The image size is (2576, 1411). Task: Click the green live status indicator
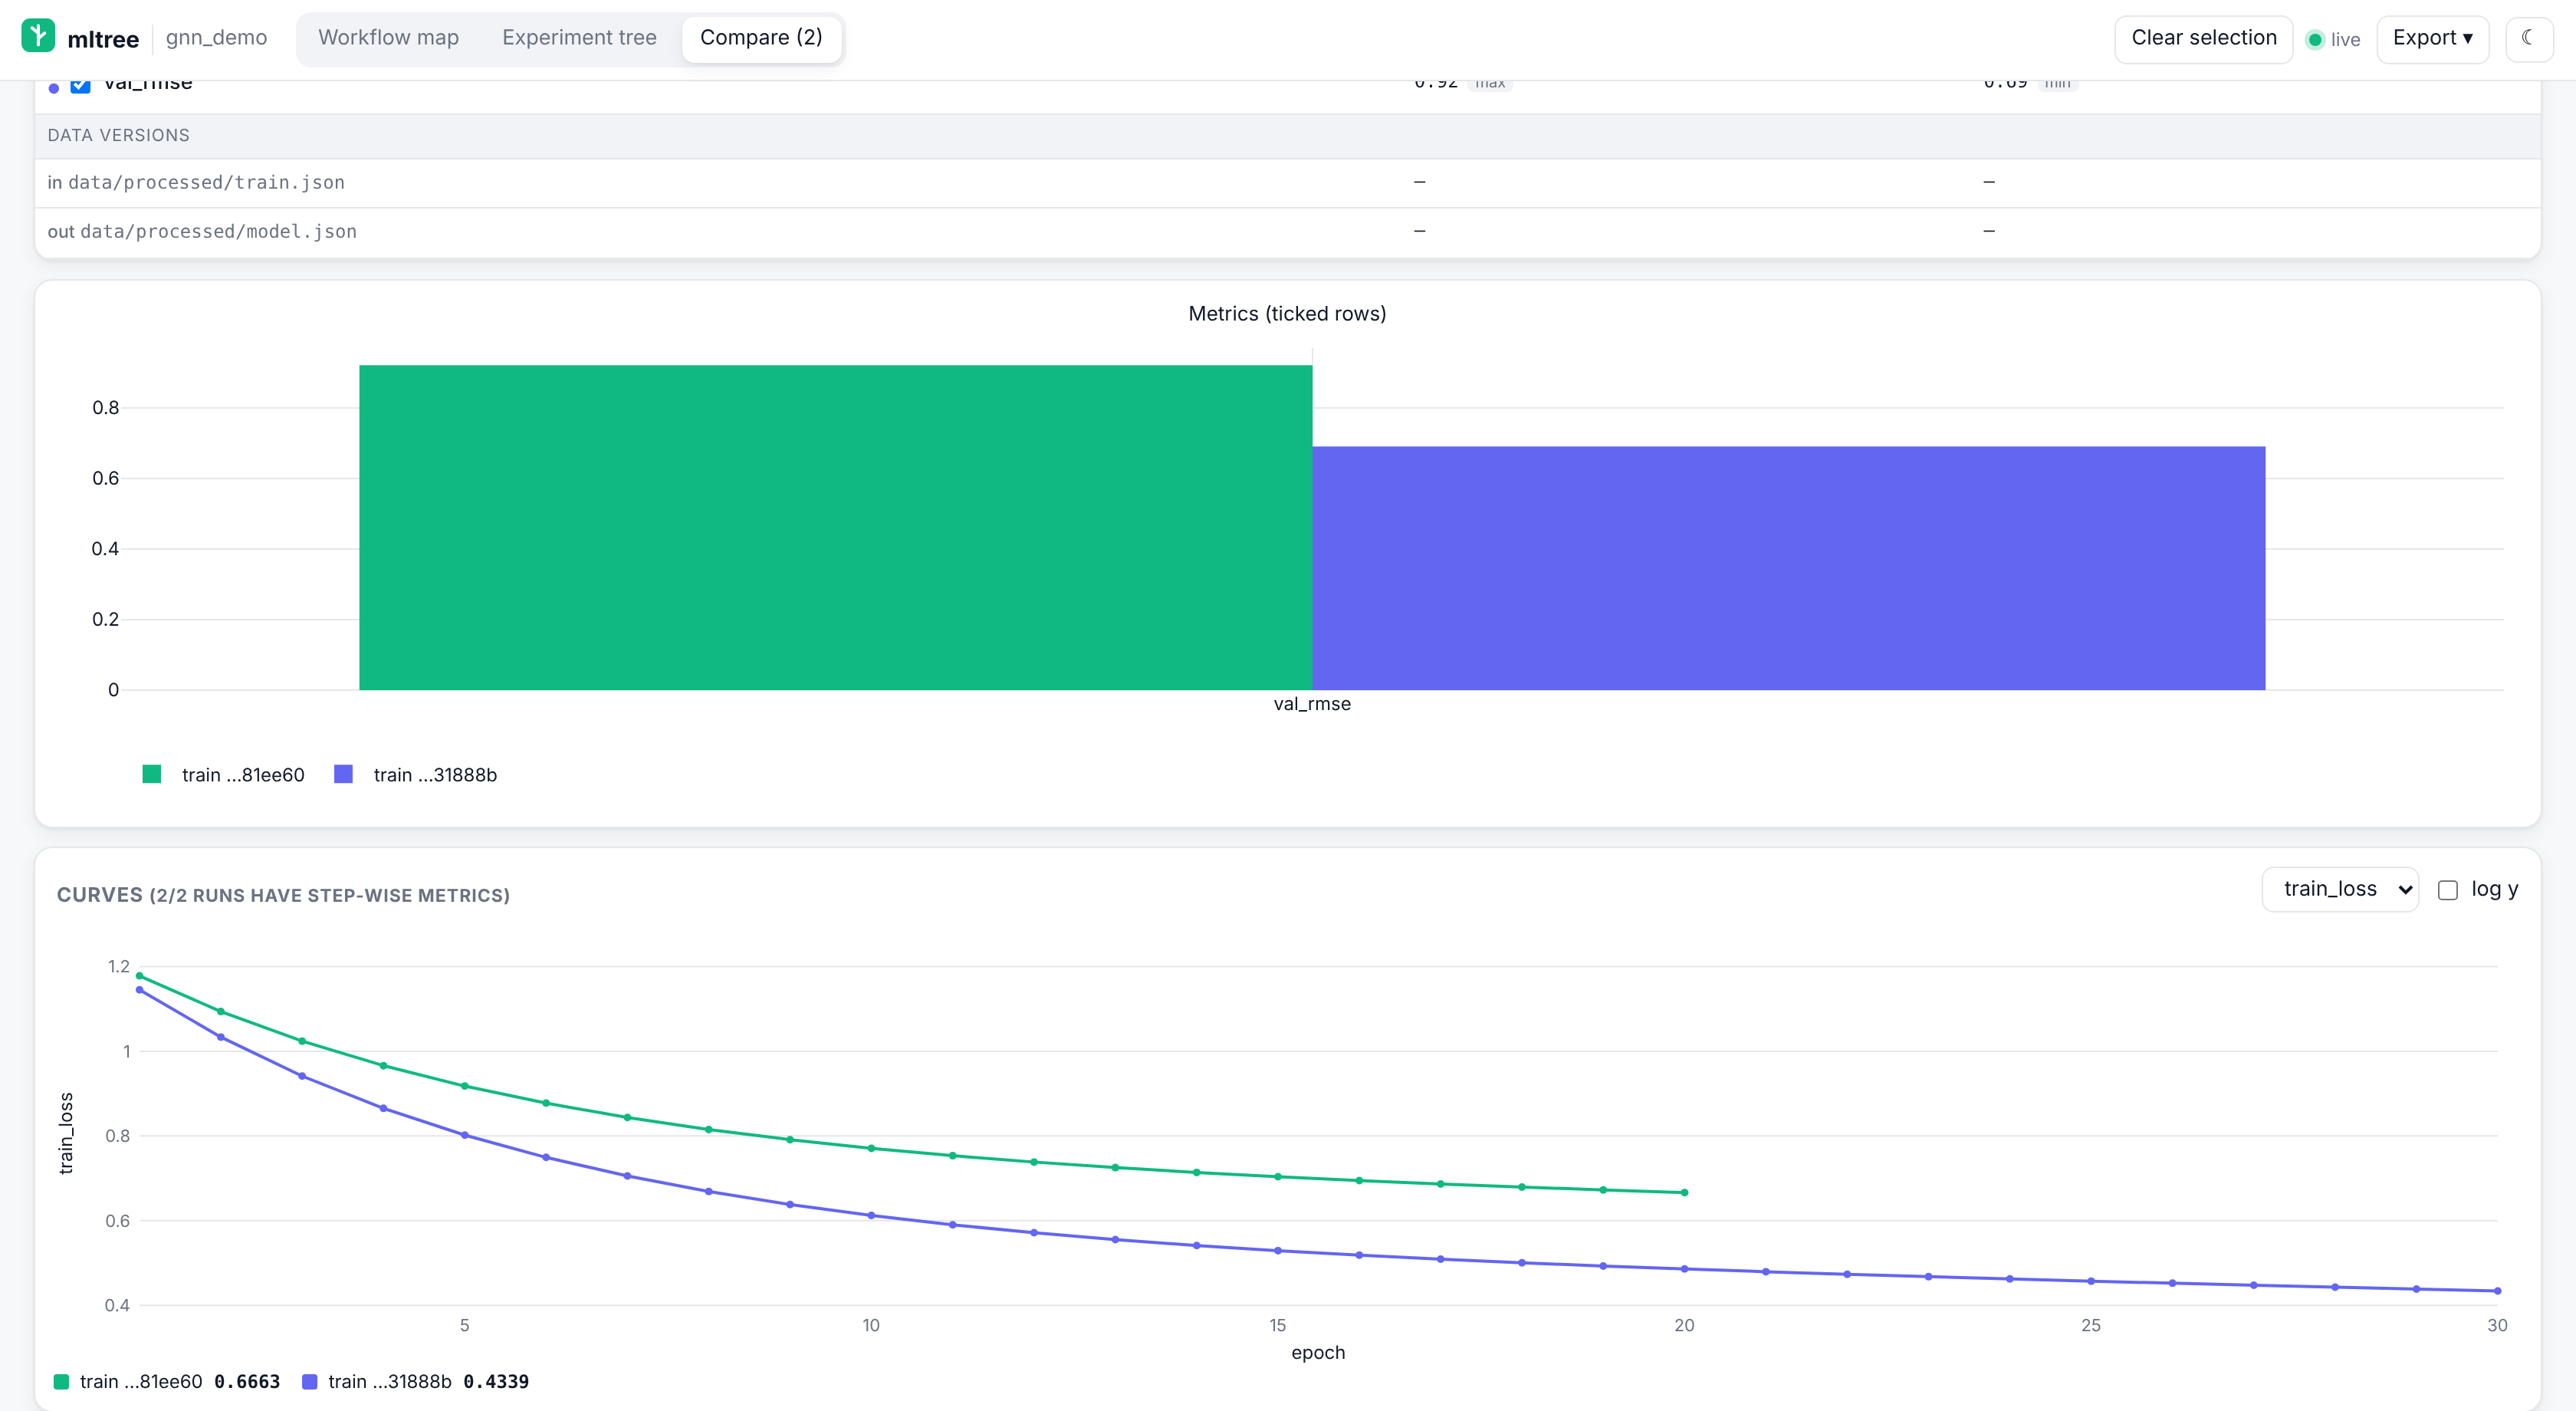click(2314, 40)
